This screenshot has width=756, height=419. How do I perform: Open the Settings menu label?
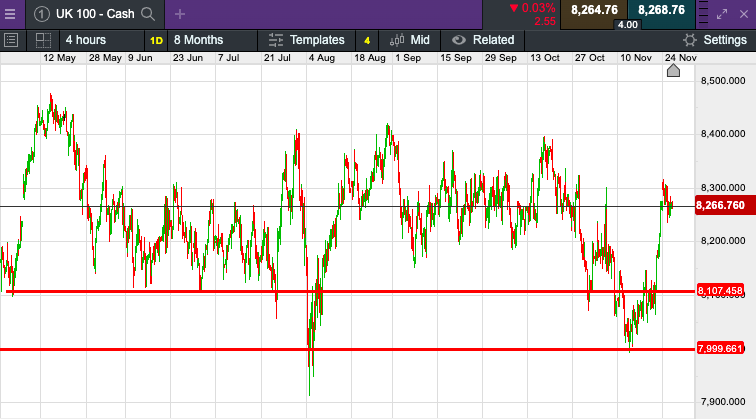725,40
